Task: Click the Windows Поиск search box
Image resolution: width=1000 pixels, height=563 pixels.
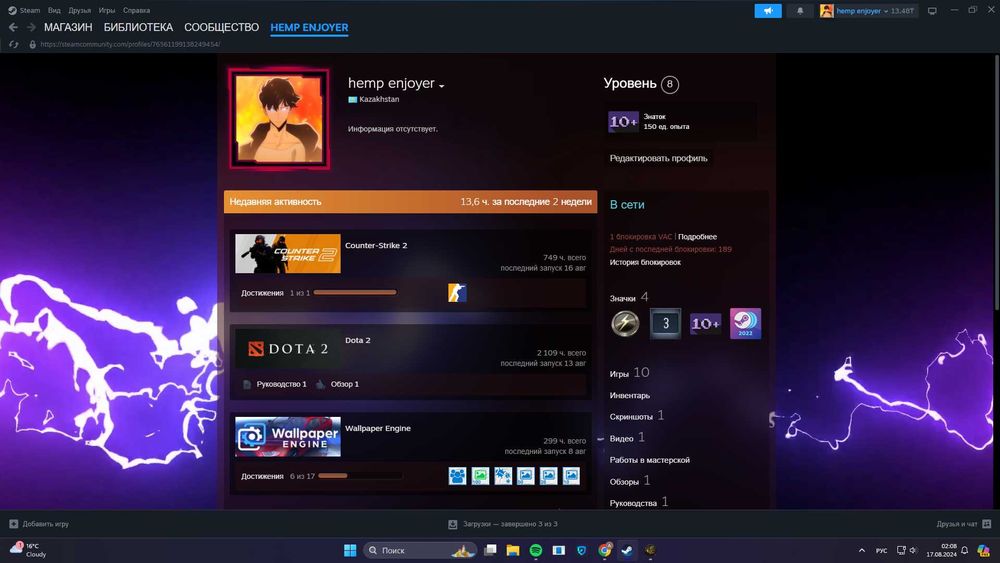Action: point(420,550)
